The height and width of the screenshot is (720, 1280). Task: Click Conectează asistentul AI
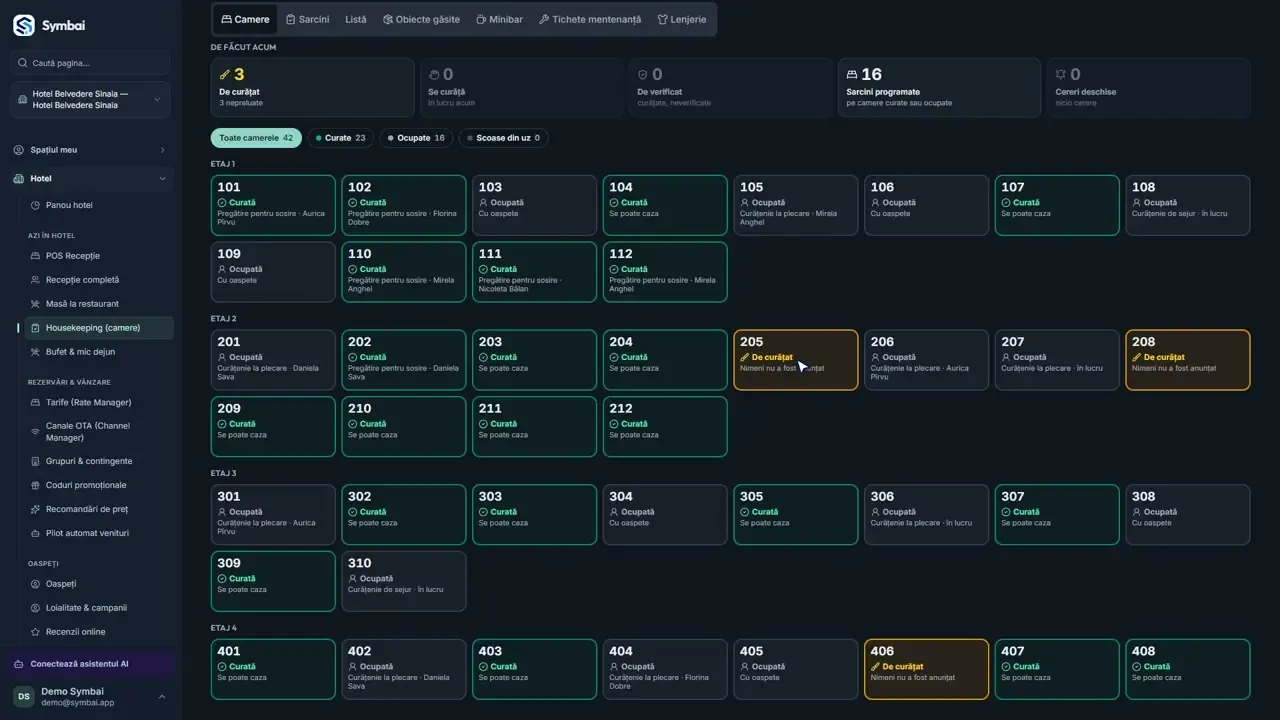[90, 664]
